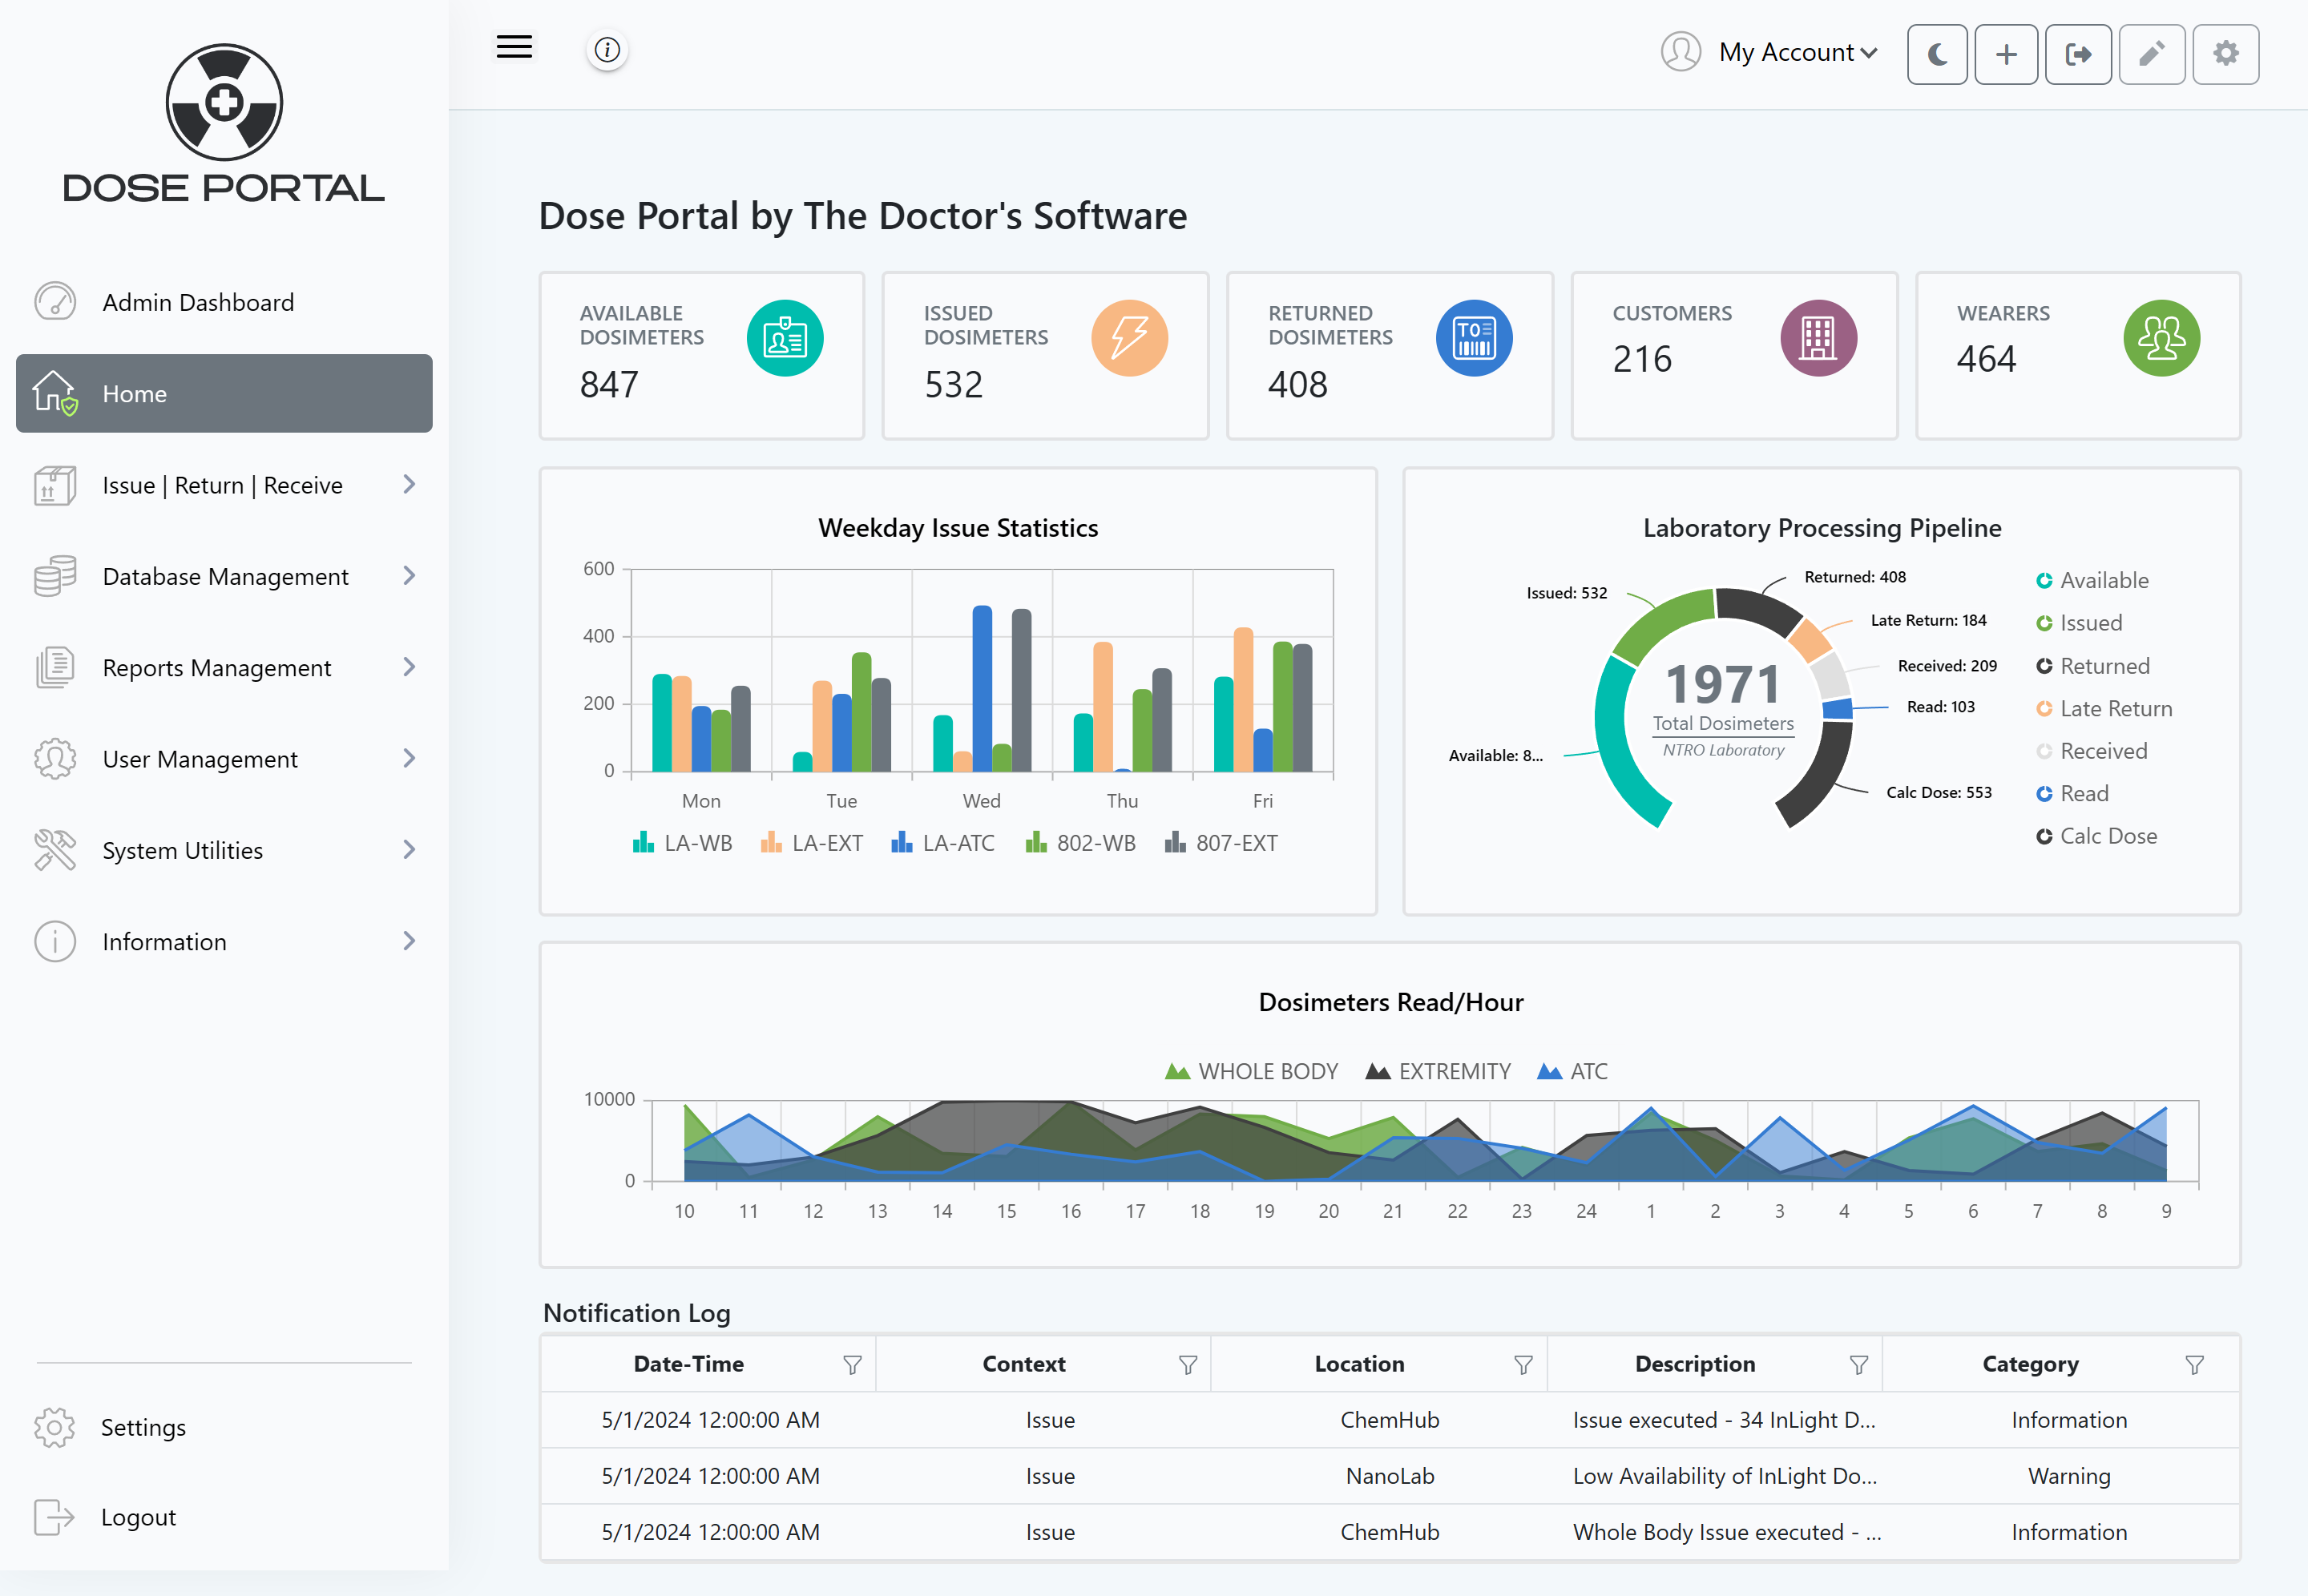Go to Admin Dashboard in the sidebar
This screenshot has width=2308, height=1596.
(197, 302)
